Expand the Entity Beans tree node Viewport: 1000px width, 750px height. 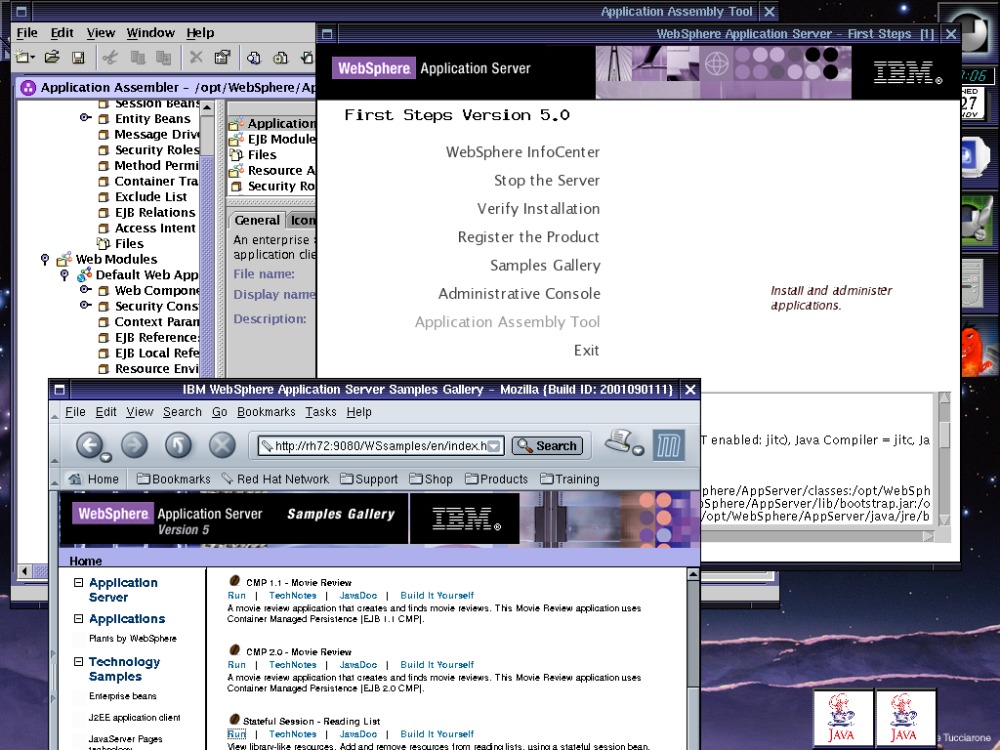84,117
